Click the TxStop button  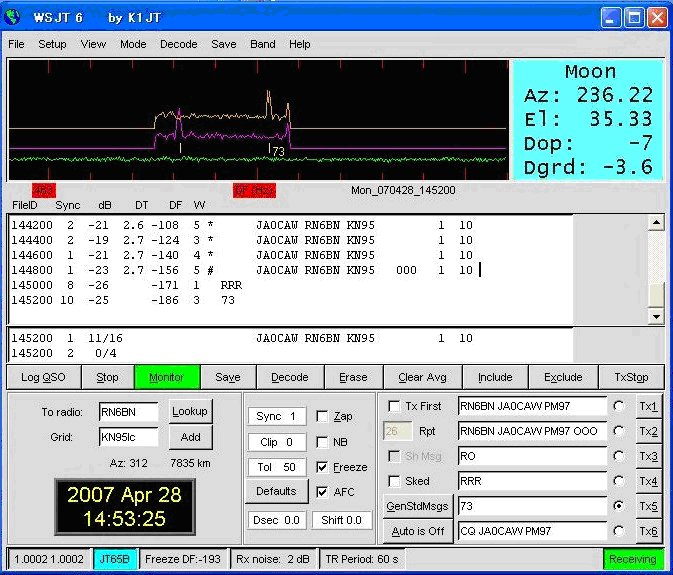[631, 377]
